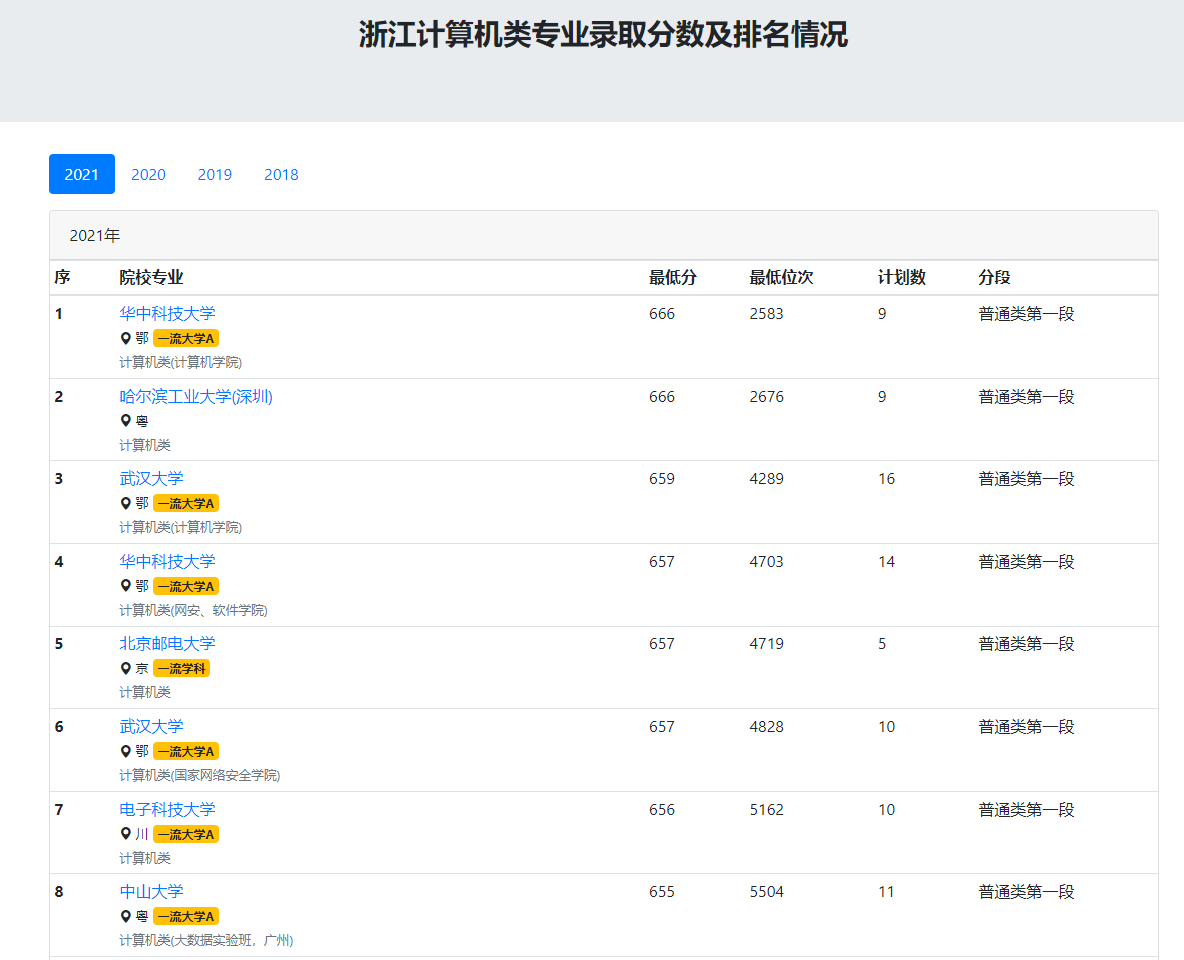
Task: Switch to the 2021 year tab
Action: click(x=82, y=174)
